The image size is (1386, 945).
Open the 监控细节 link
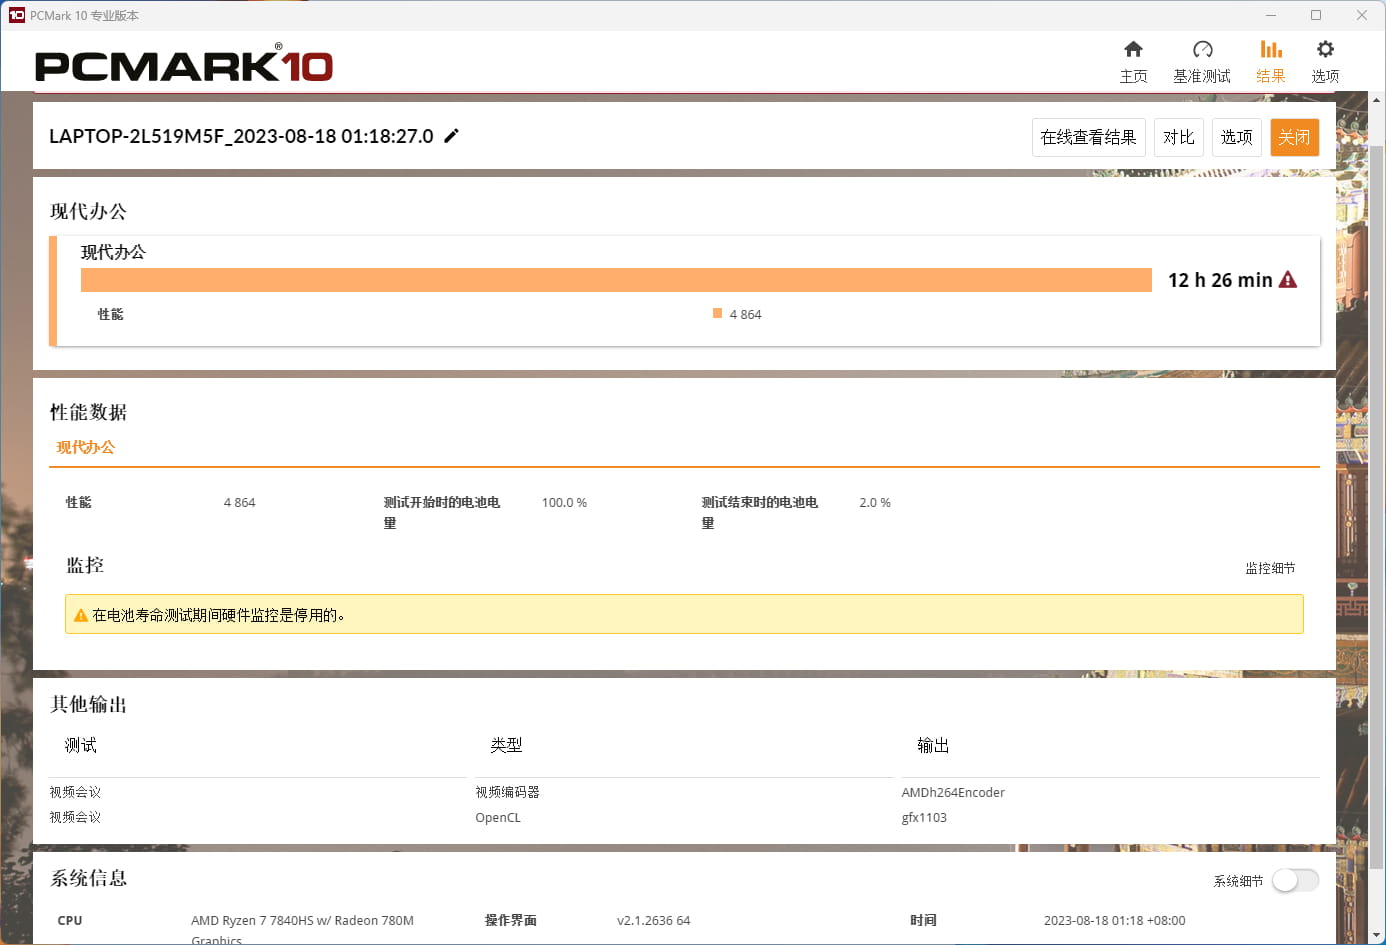click(x=1270, y=568)
